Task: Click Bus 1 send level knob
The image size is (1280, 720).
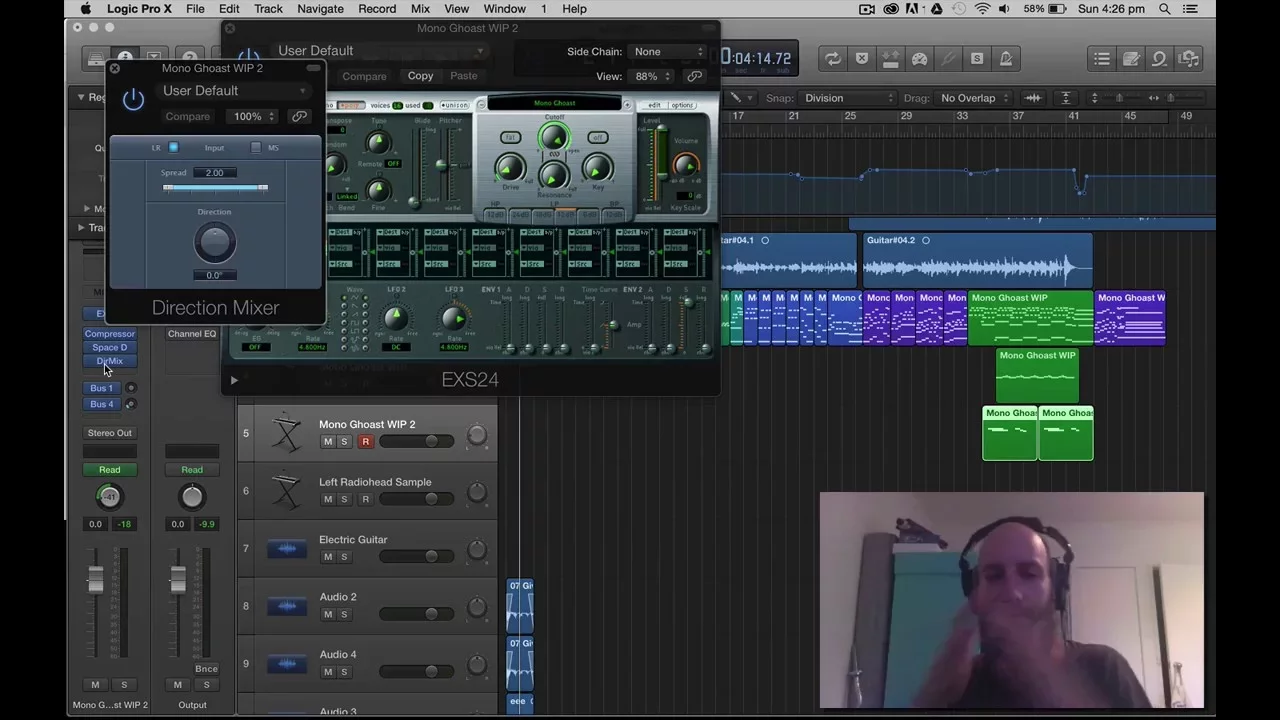Action: click(x=130, y=388)
